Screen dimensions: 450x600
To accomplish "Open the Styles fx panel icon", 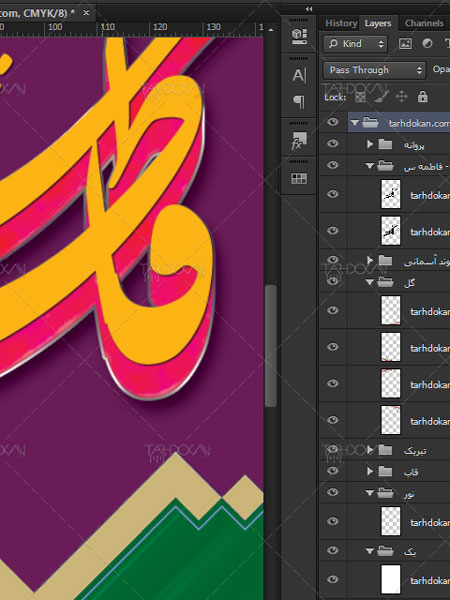I will point(299,140).
